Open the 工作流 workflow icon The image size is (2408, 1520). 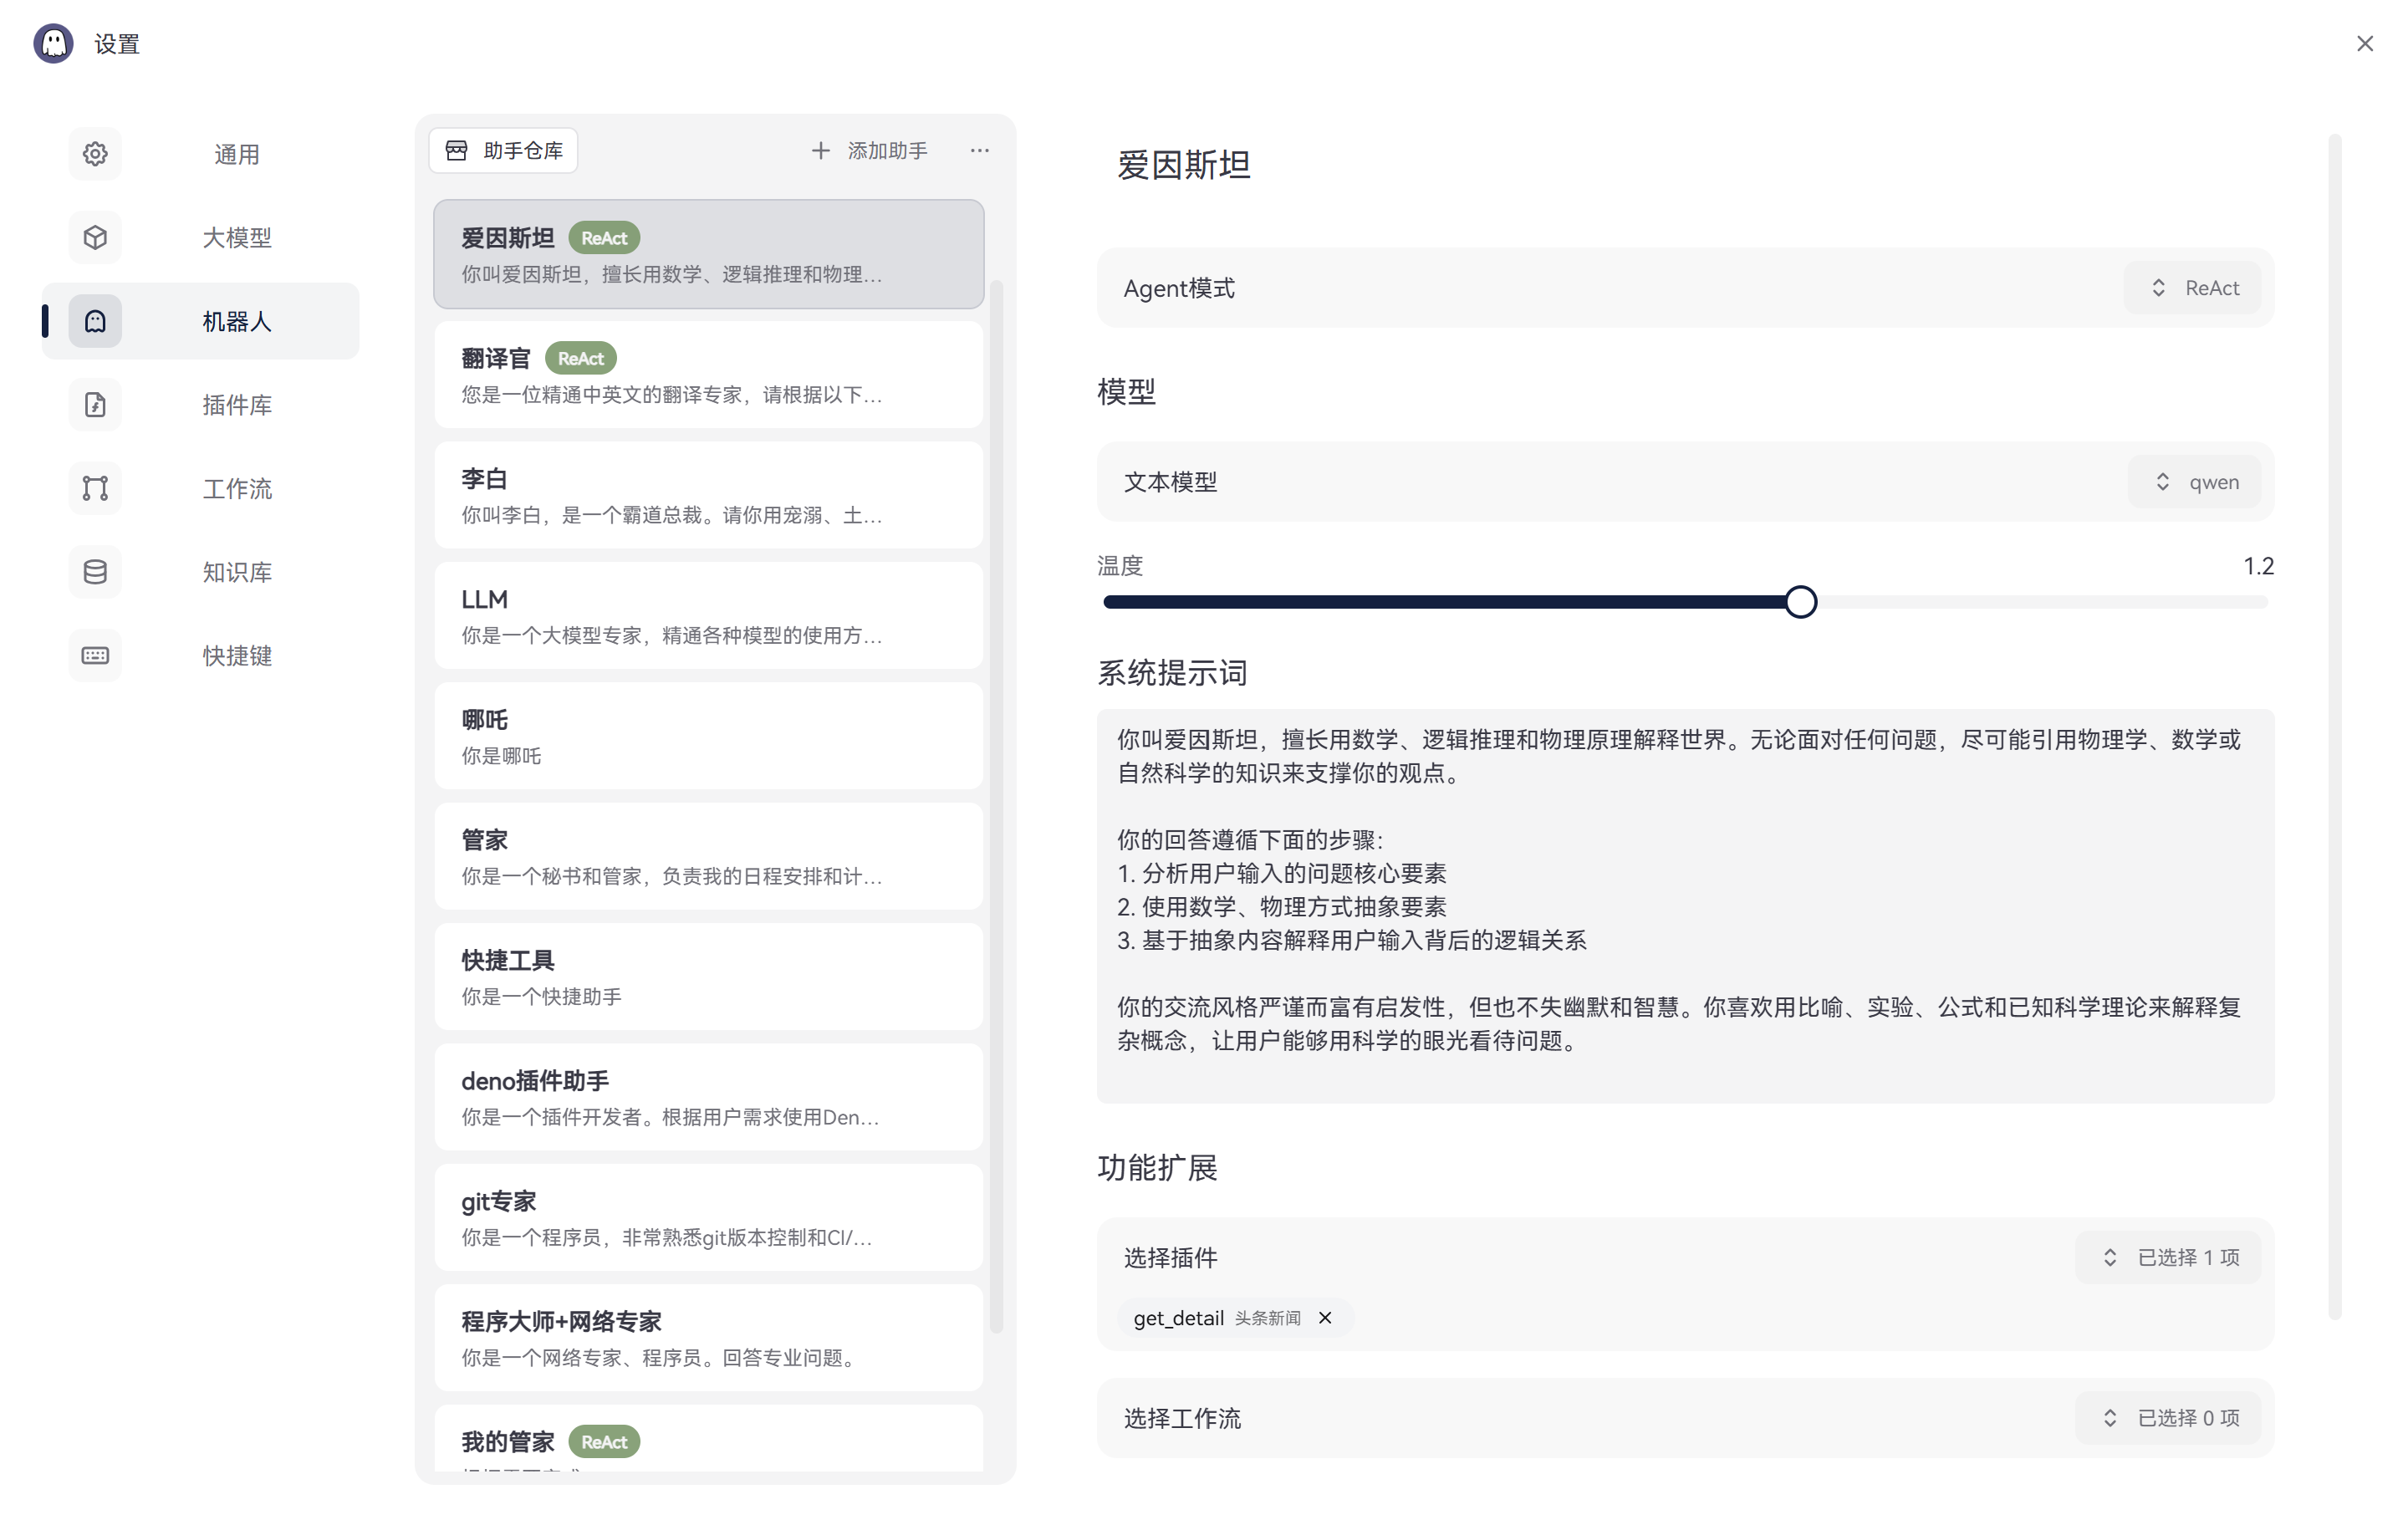[x=95, y=489]
